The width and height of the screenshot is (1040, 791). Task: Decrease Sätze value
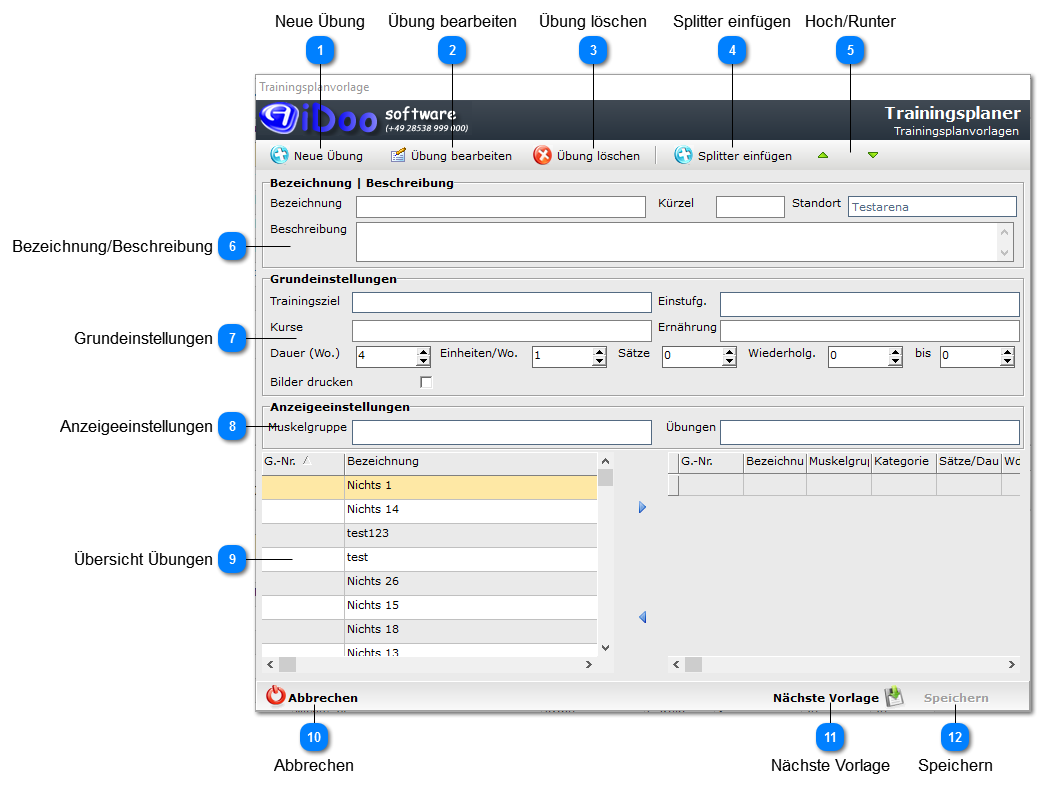[x=730, y=361]
